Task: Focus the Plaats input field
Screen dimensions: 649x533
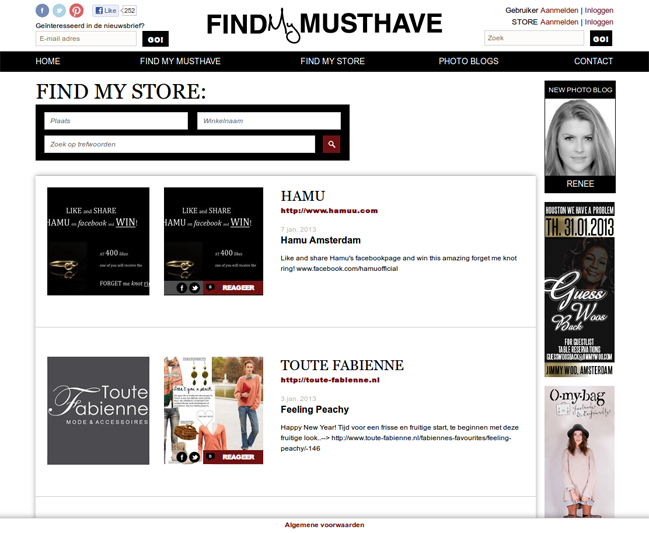Action: (116, 121)
